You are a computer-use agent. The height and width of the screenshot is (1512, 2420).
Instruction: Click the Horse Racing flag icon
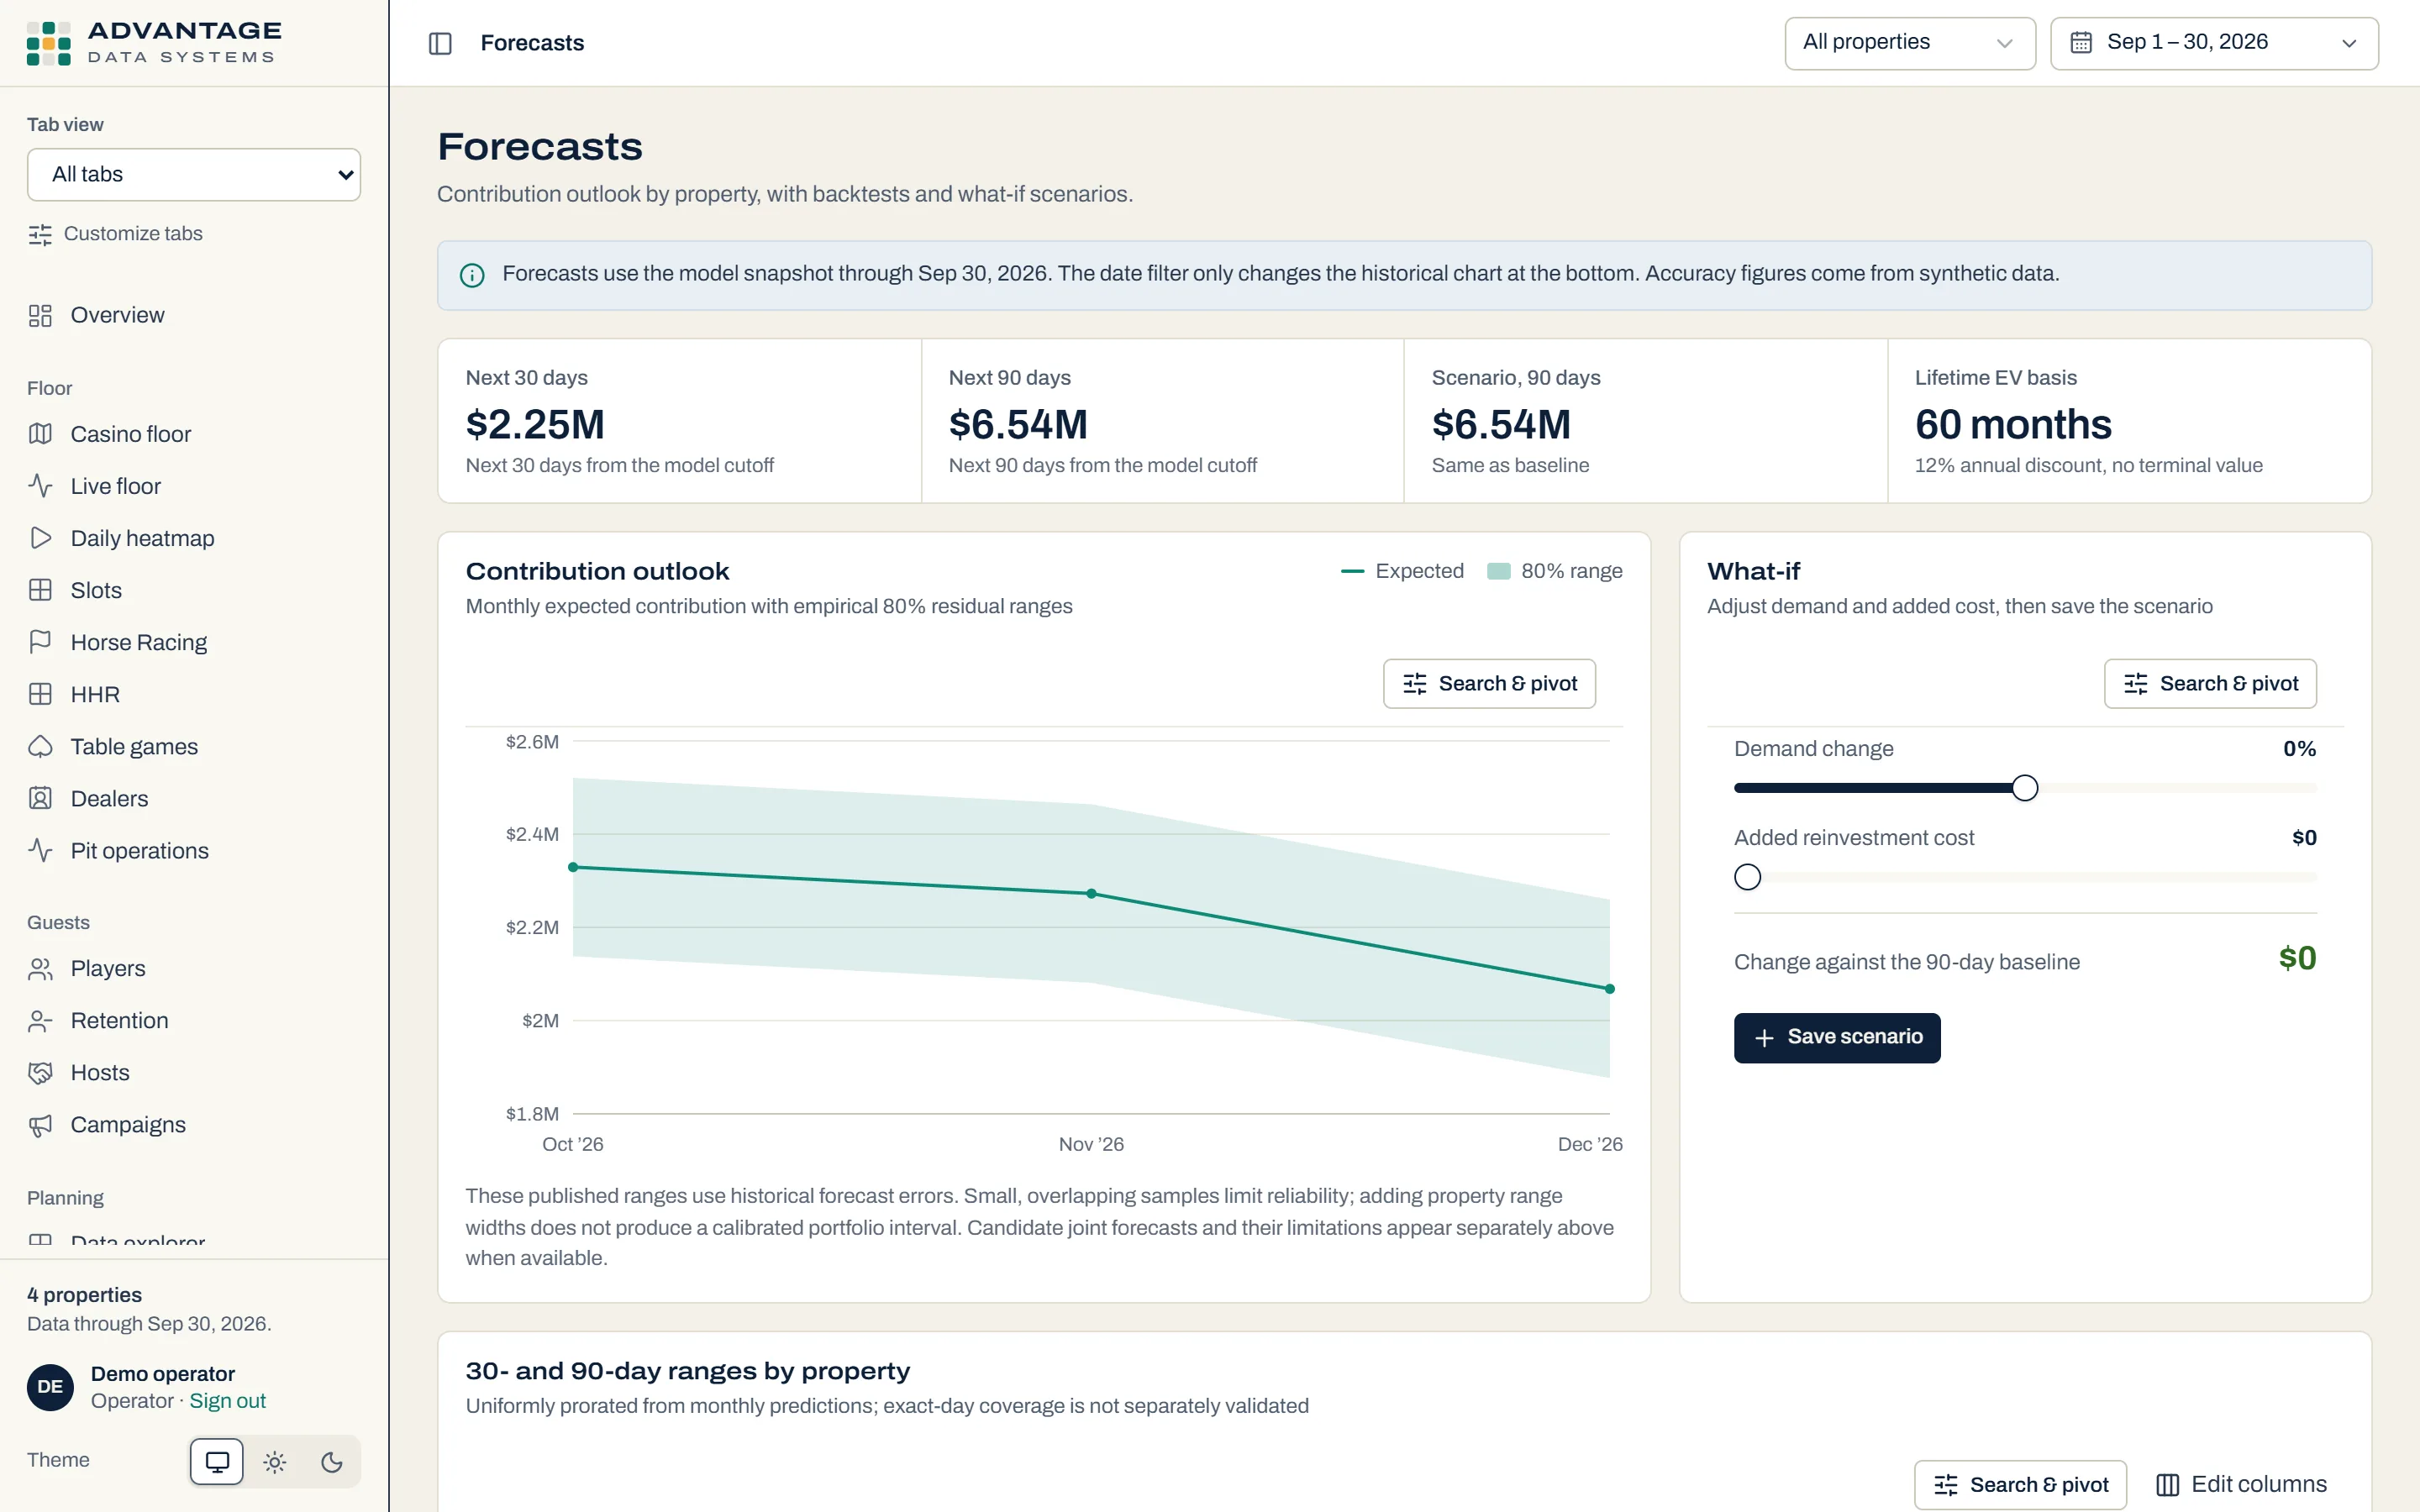pyautogui.click(x=40, y=642)
